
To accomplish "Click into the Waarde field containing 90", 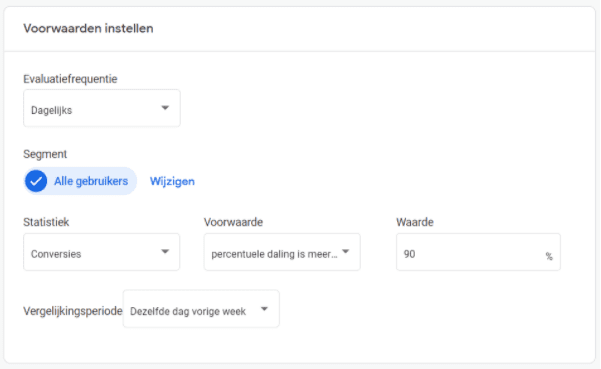I will [478, 252].
